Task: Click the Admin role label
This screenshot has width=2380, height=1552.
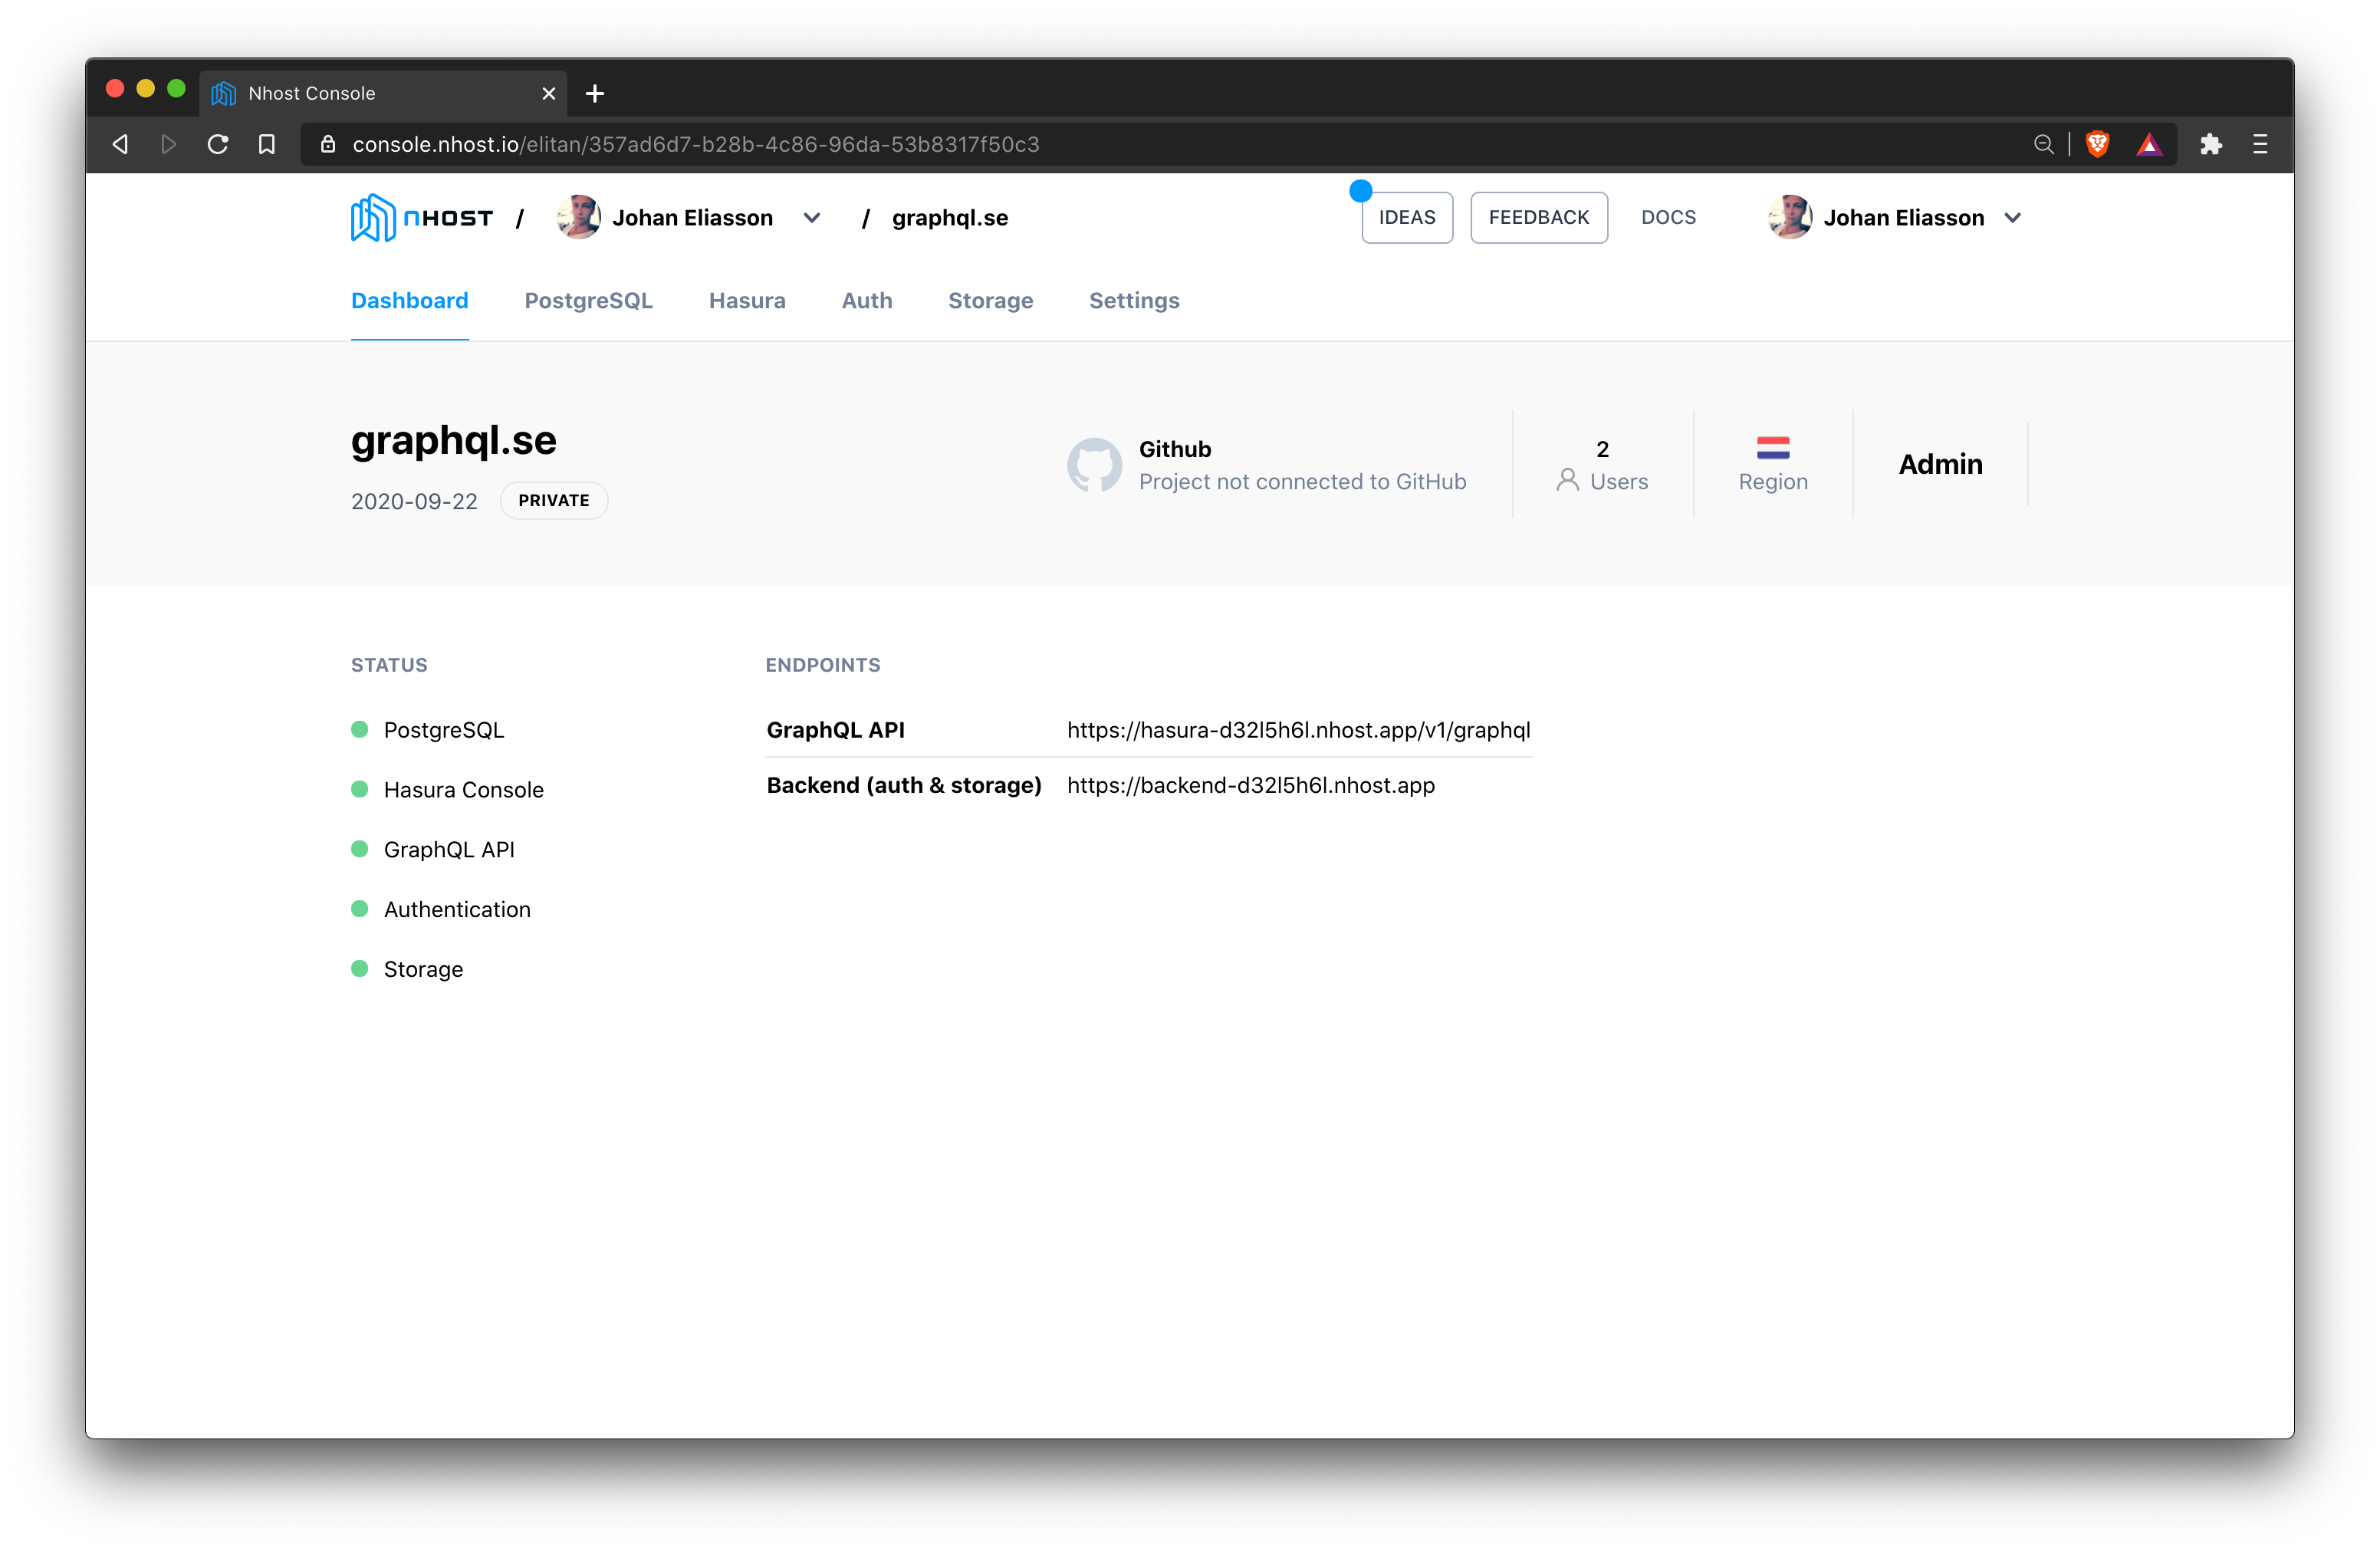Action: 1940,464
